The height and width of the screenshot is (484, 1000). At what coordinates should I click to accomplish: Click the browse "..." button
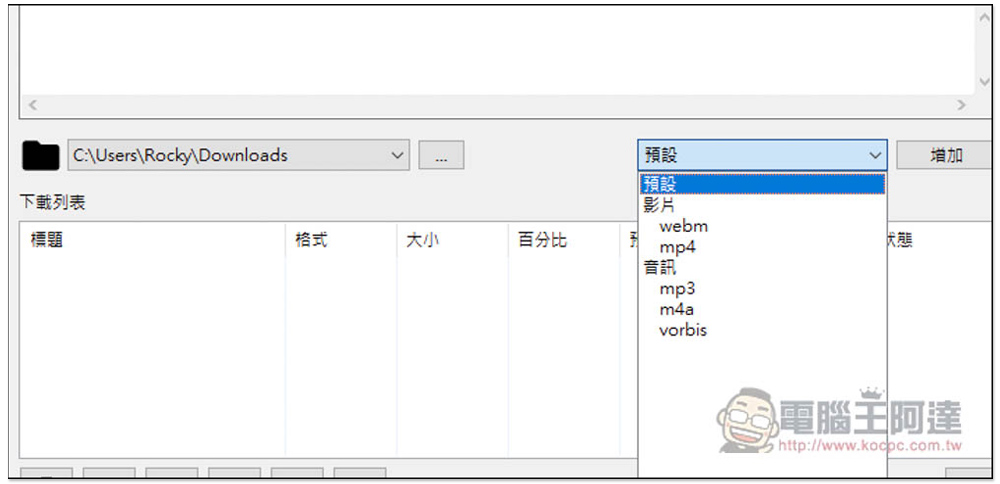click(441, 156)
